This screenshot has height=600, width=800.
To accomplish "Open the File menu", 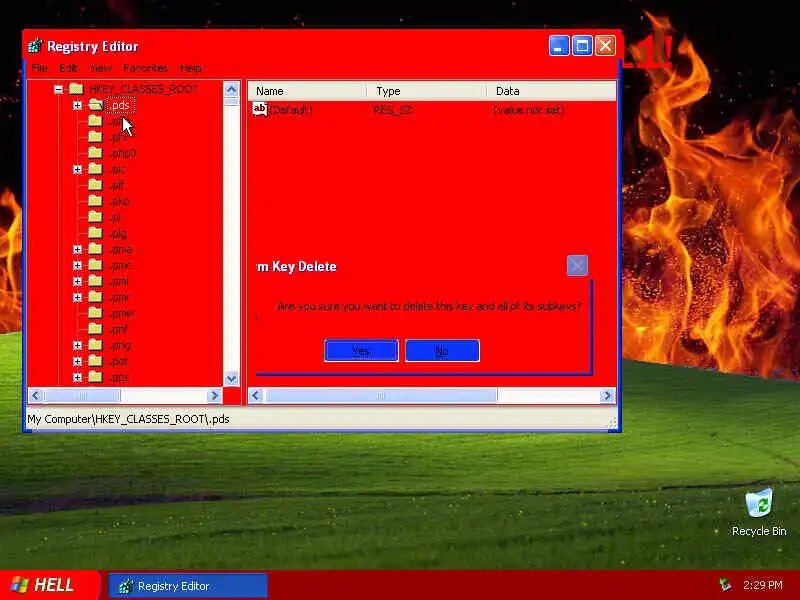I will (39, 68).
